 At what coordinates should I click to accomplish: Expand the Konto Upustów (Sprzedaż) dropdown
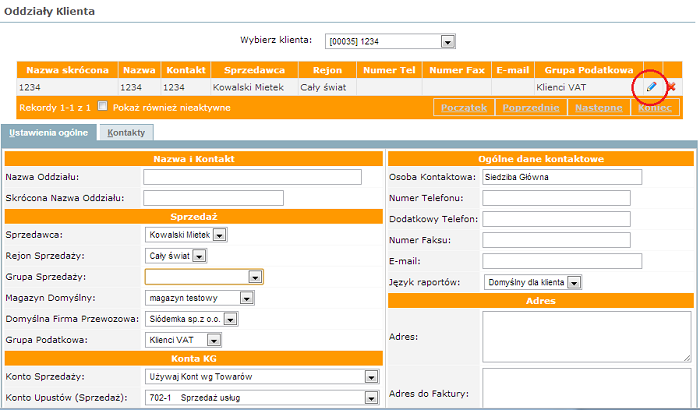coord(262,398)
